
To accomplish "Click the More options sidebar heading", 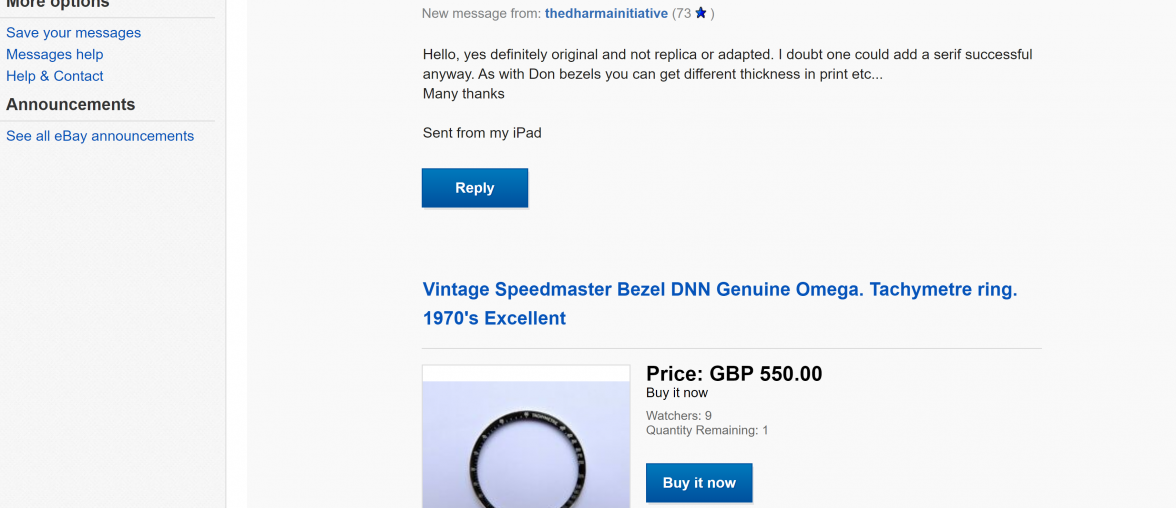I will [58, 4].
